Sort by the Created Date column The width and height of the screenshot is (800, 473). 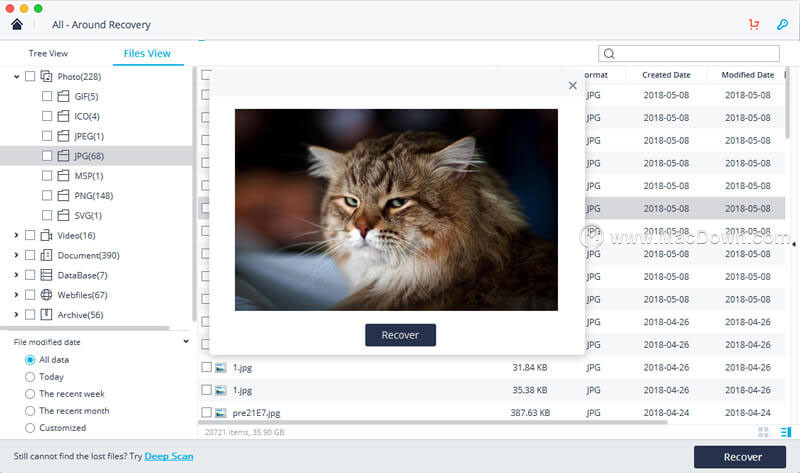pos(666,75)
